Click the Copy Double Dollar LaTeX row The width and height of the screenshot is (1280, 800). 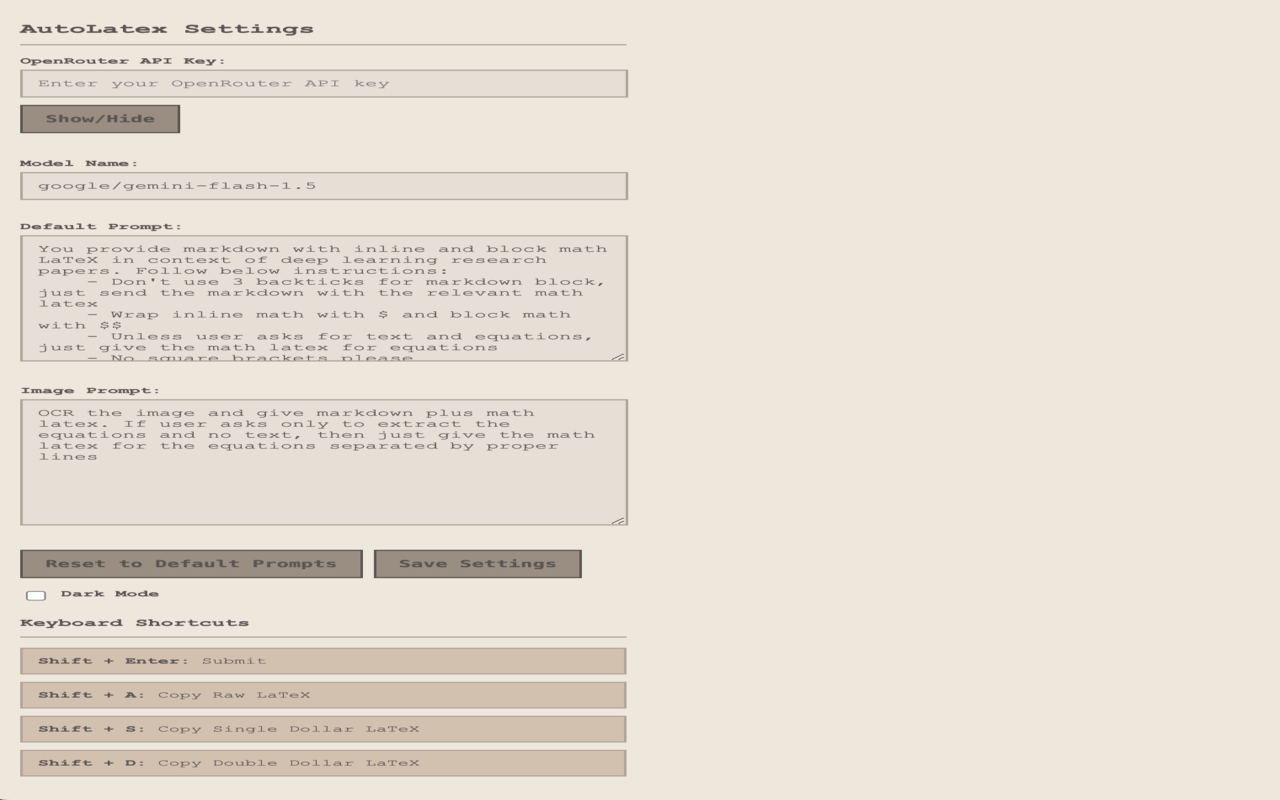(322, 762)
